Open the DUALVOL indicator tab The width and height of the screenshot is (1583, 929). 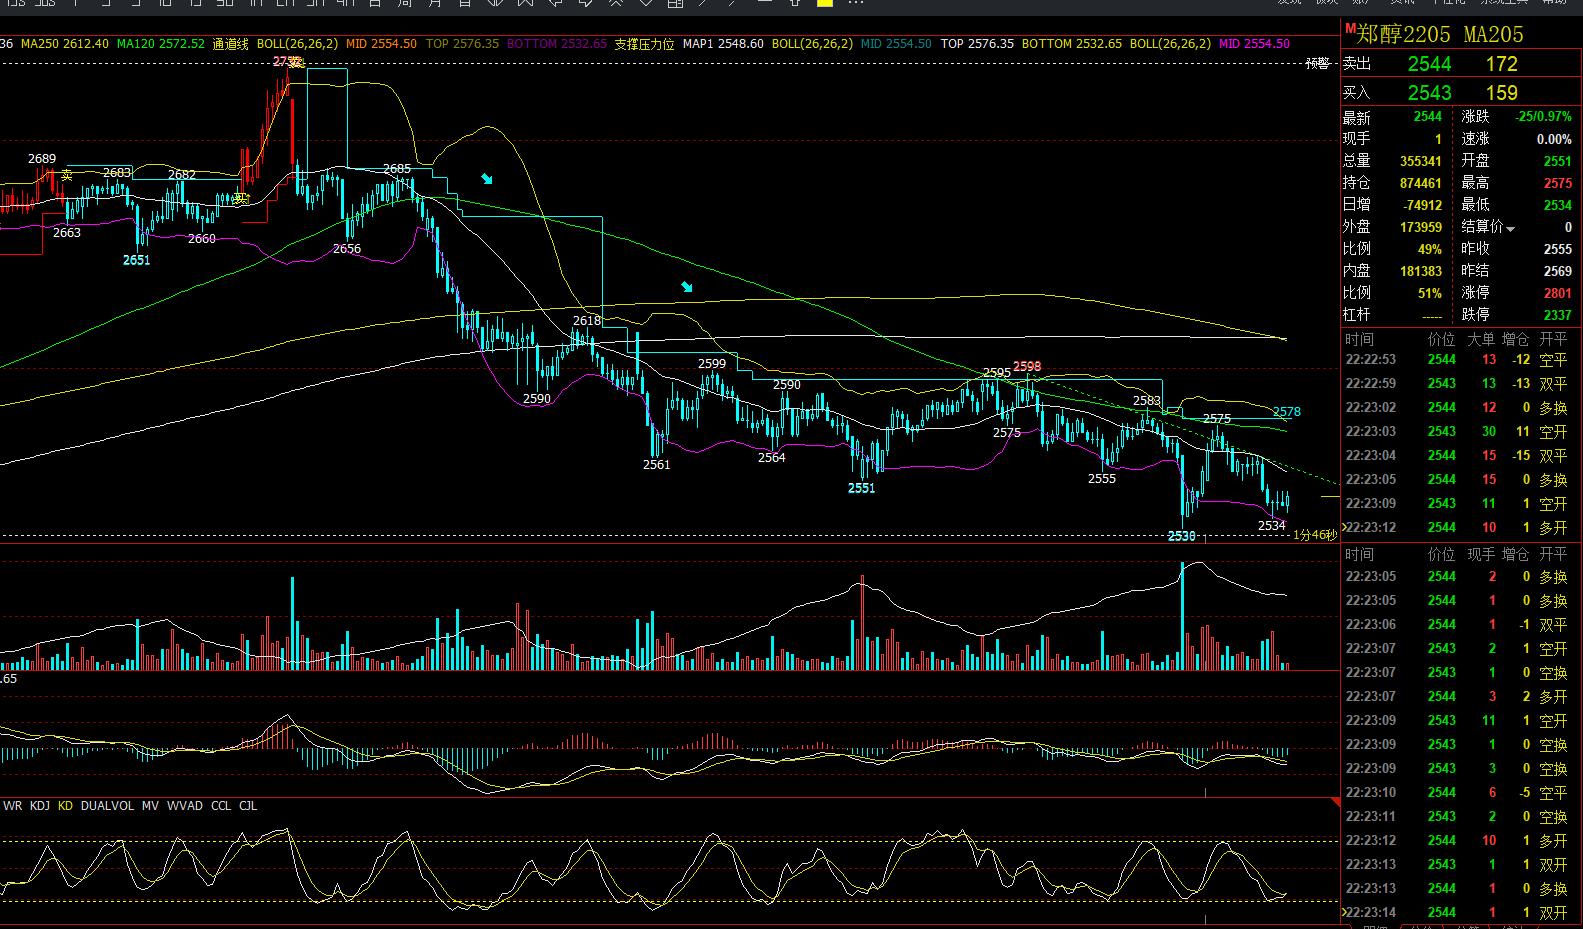point(107,806)
